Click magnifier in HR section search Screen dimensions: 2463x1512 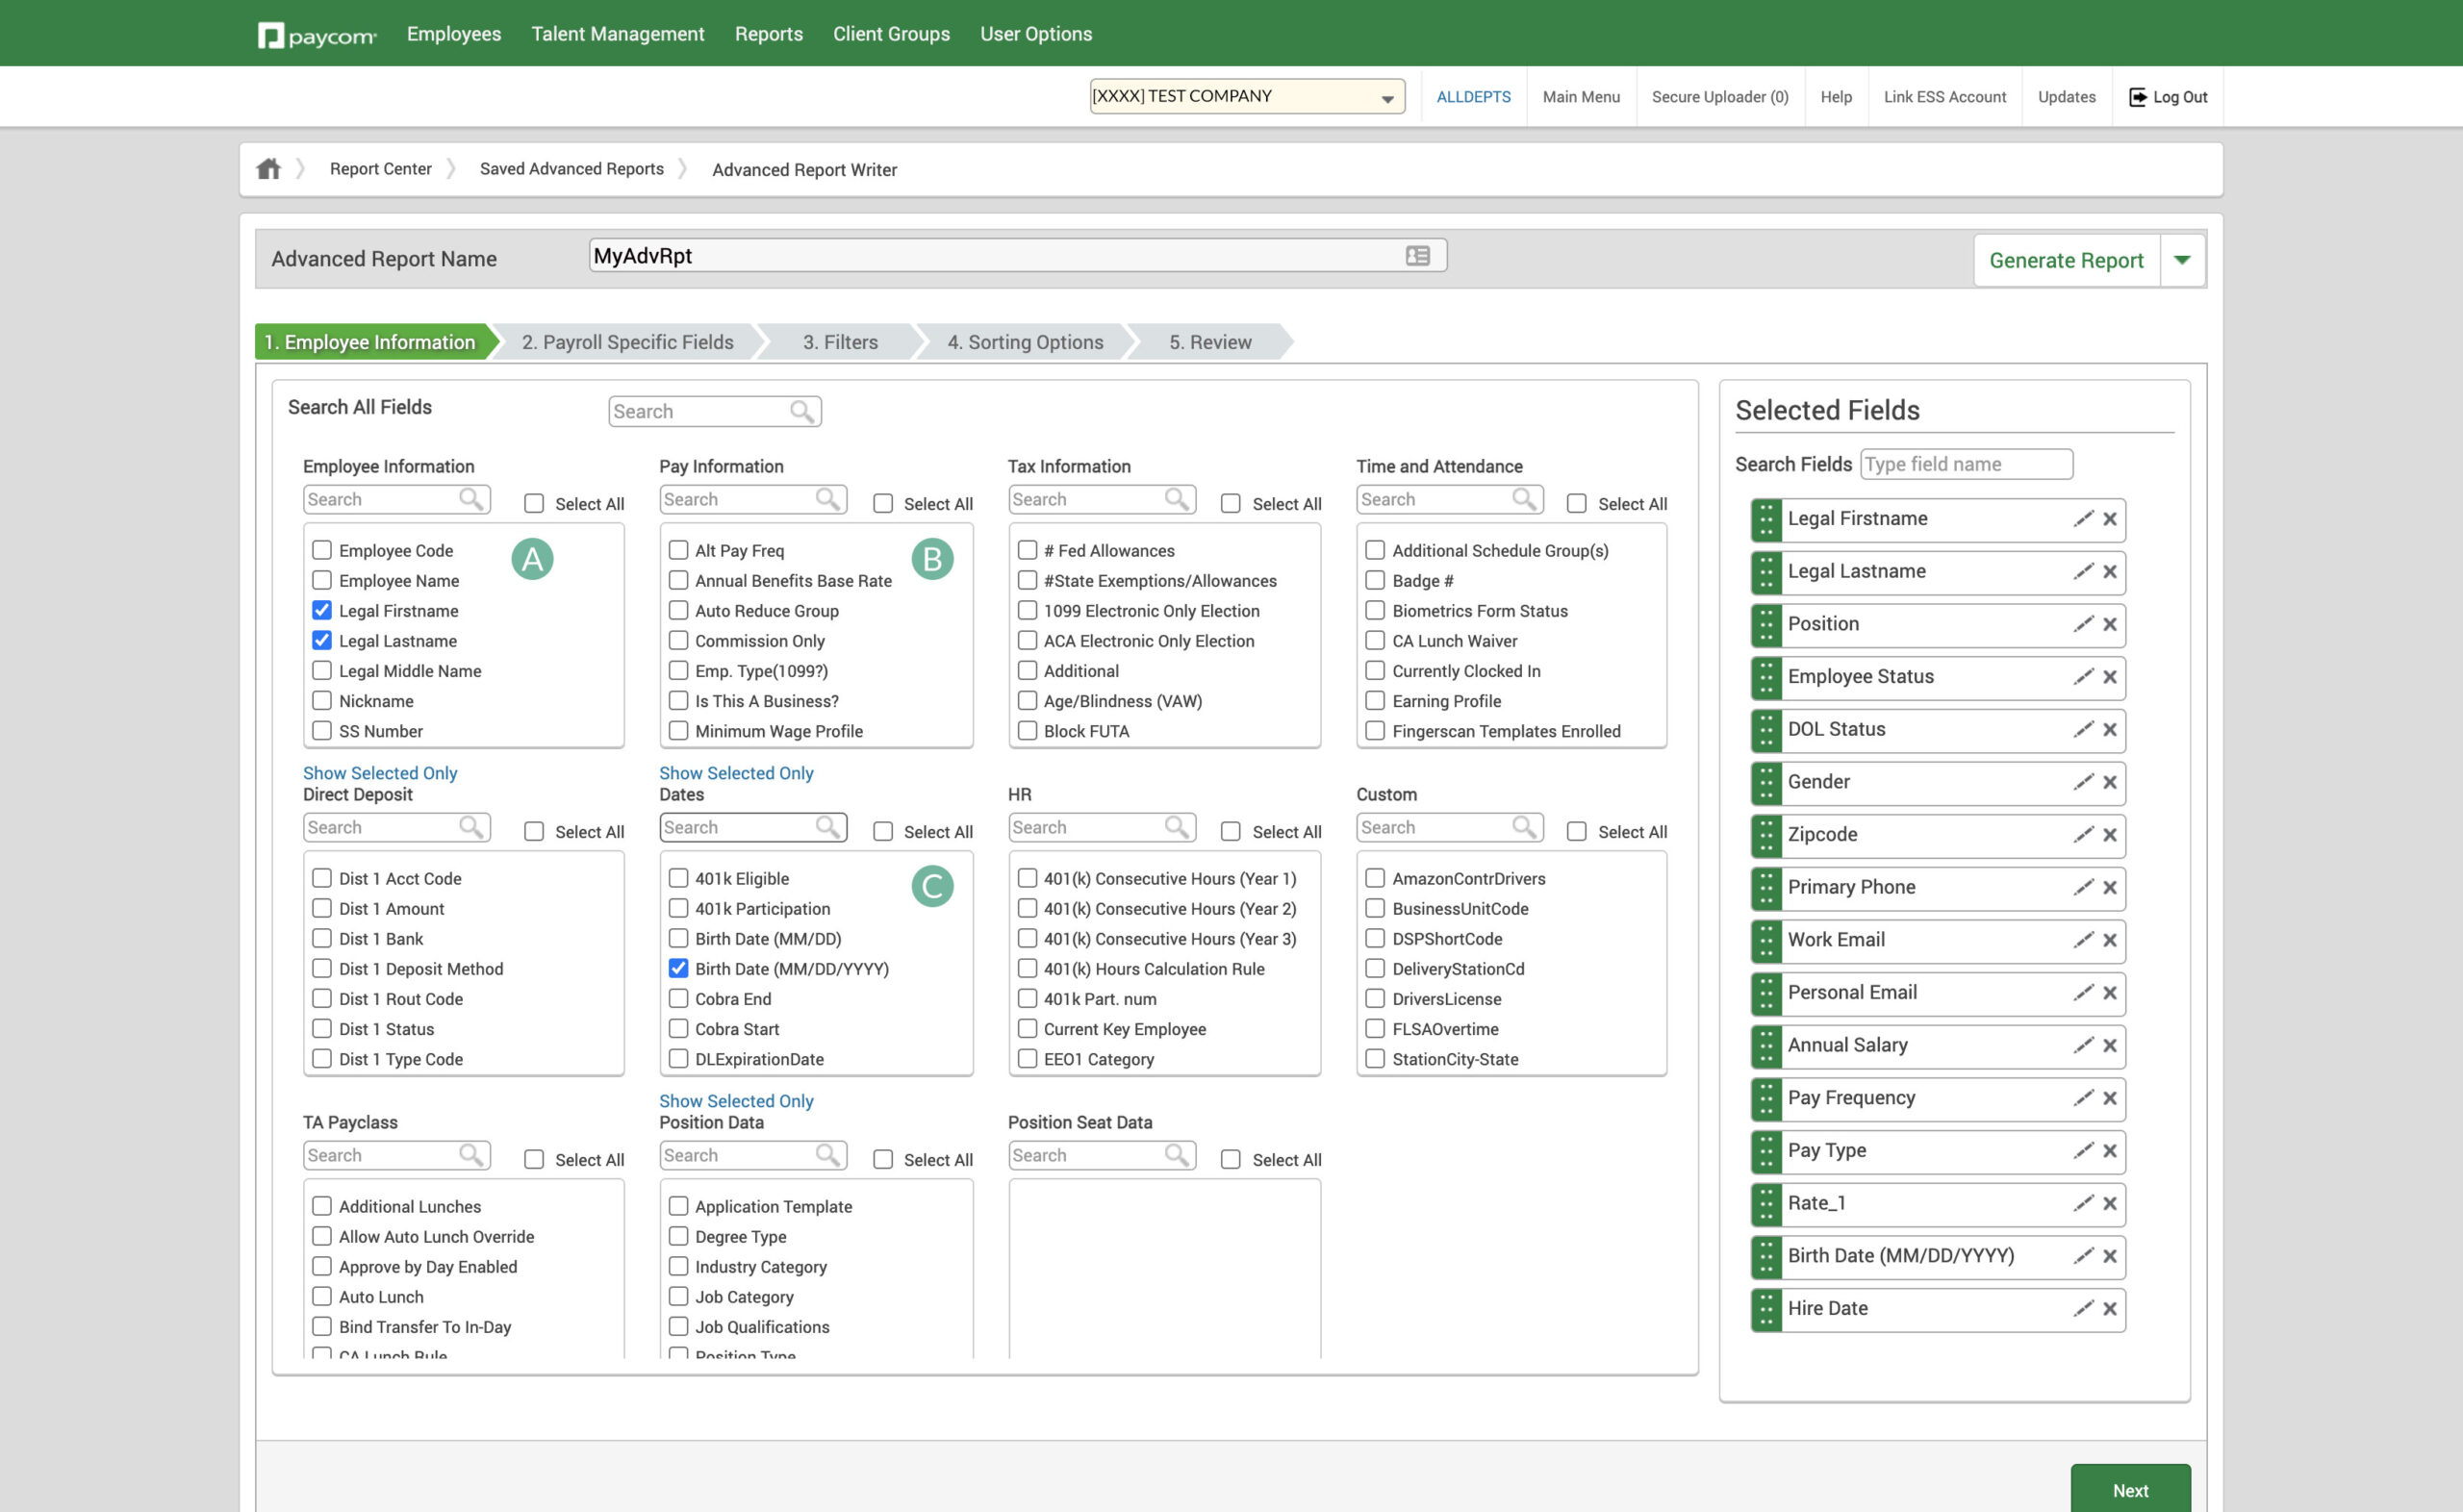coord(1177,827)
